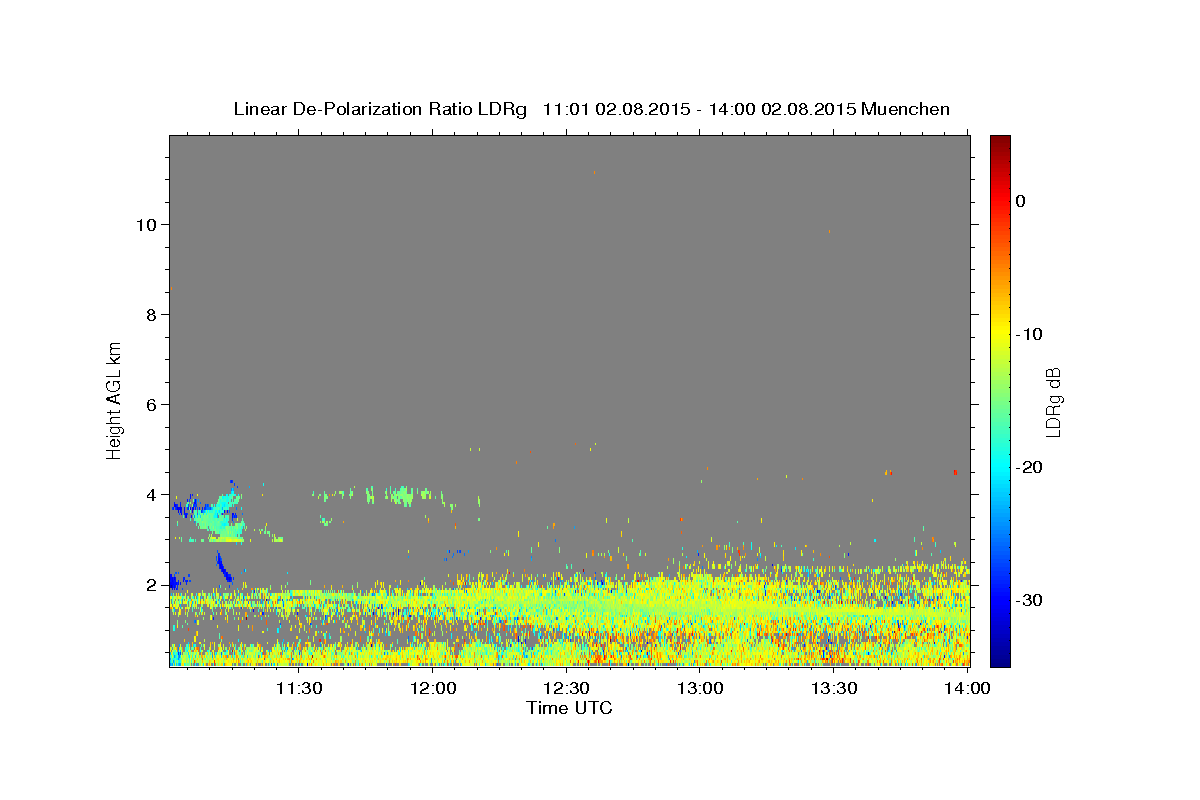Select the 12:30 time tick label

[x=567, y=688]
